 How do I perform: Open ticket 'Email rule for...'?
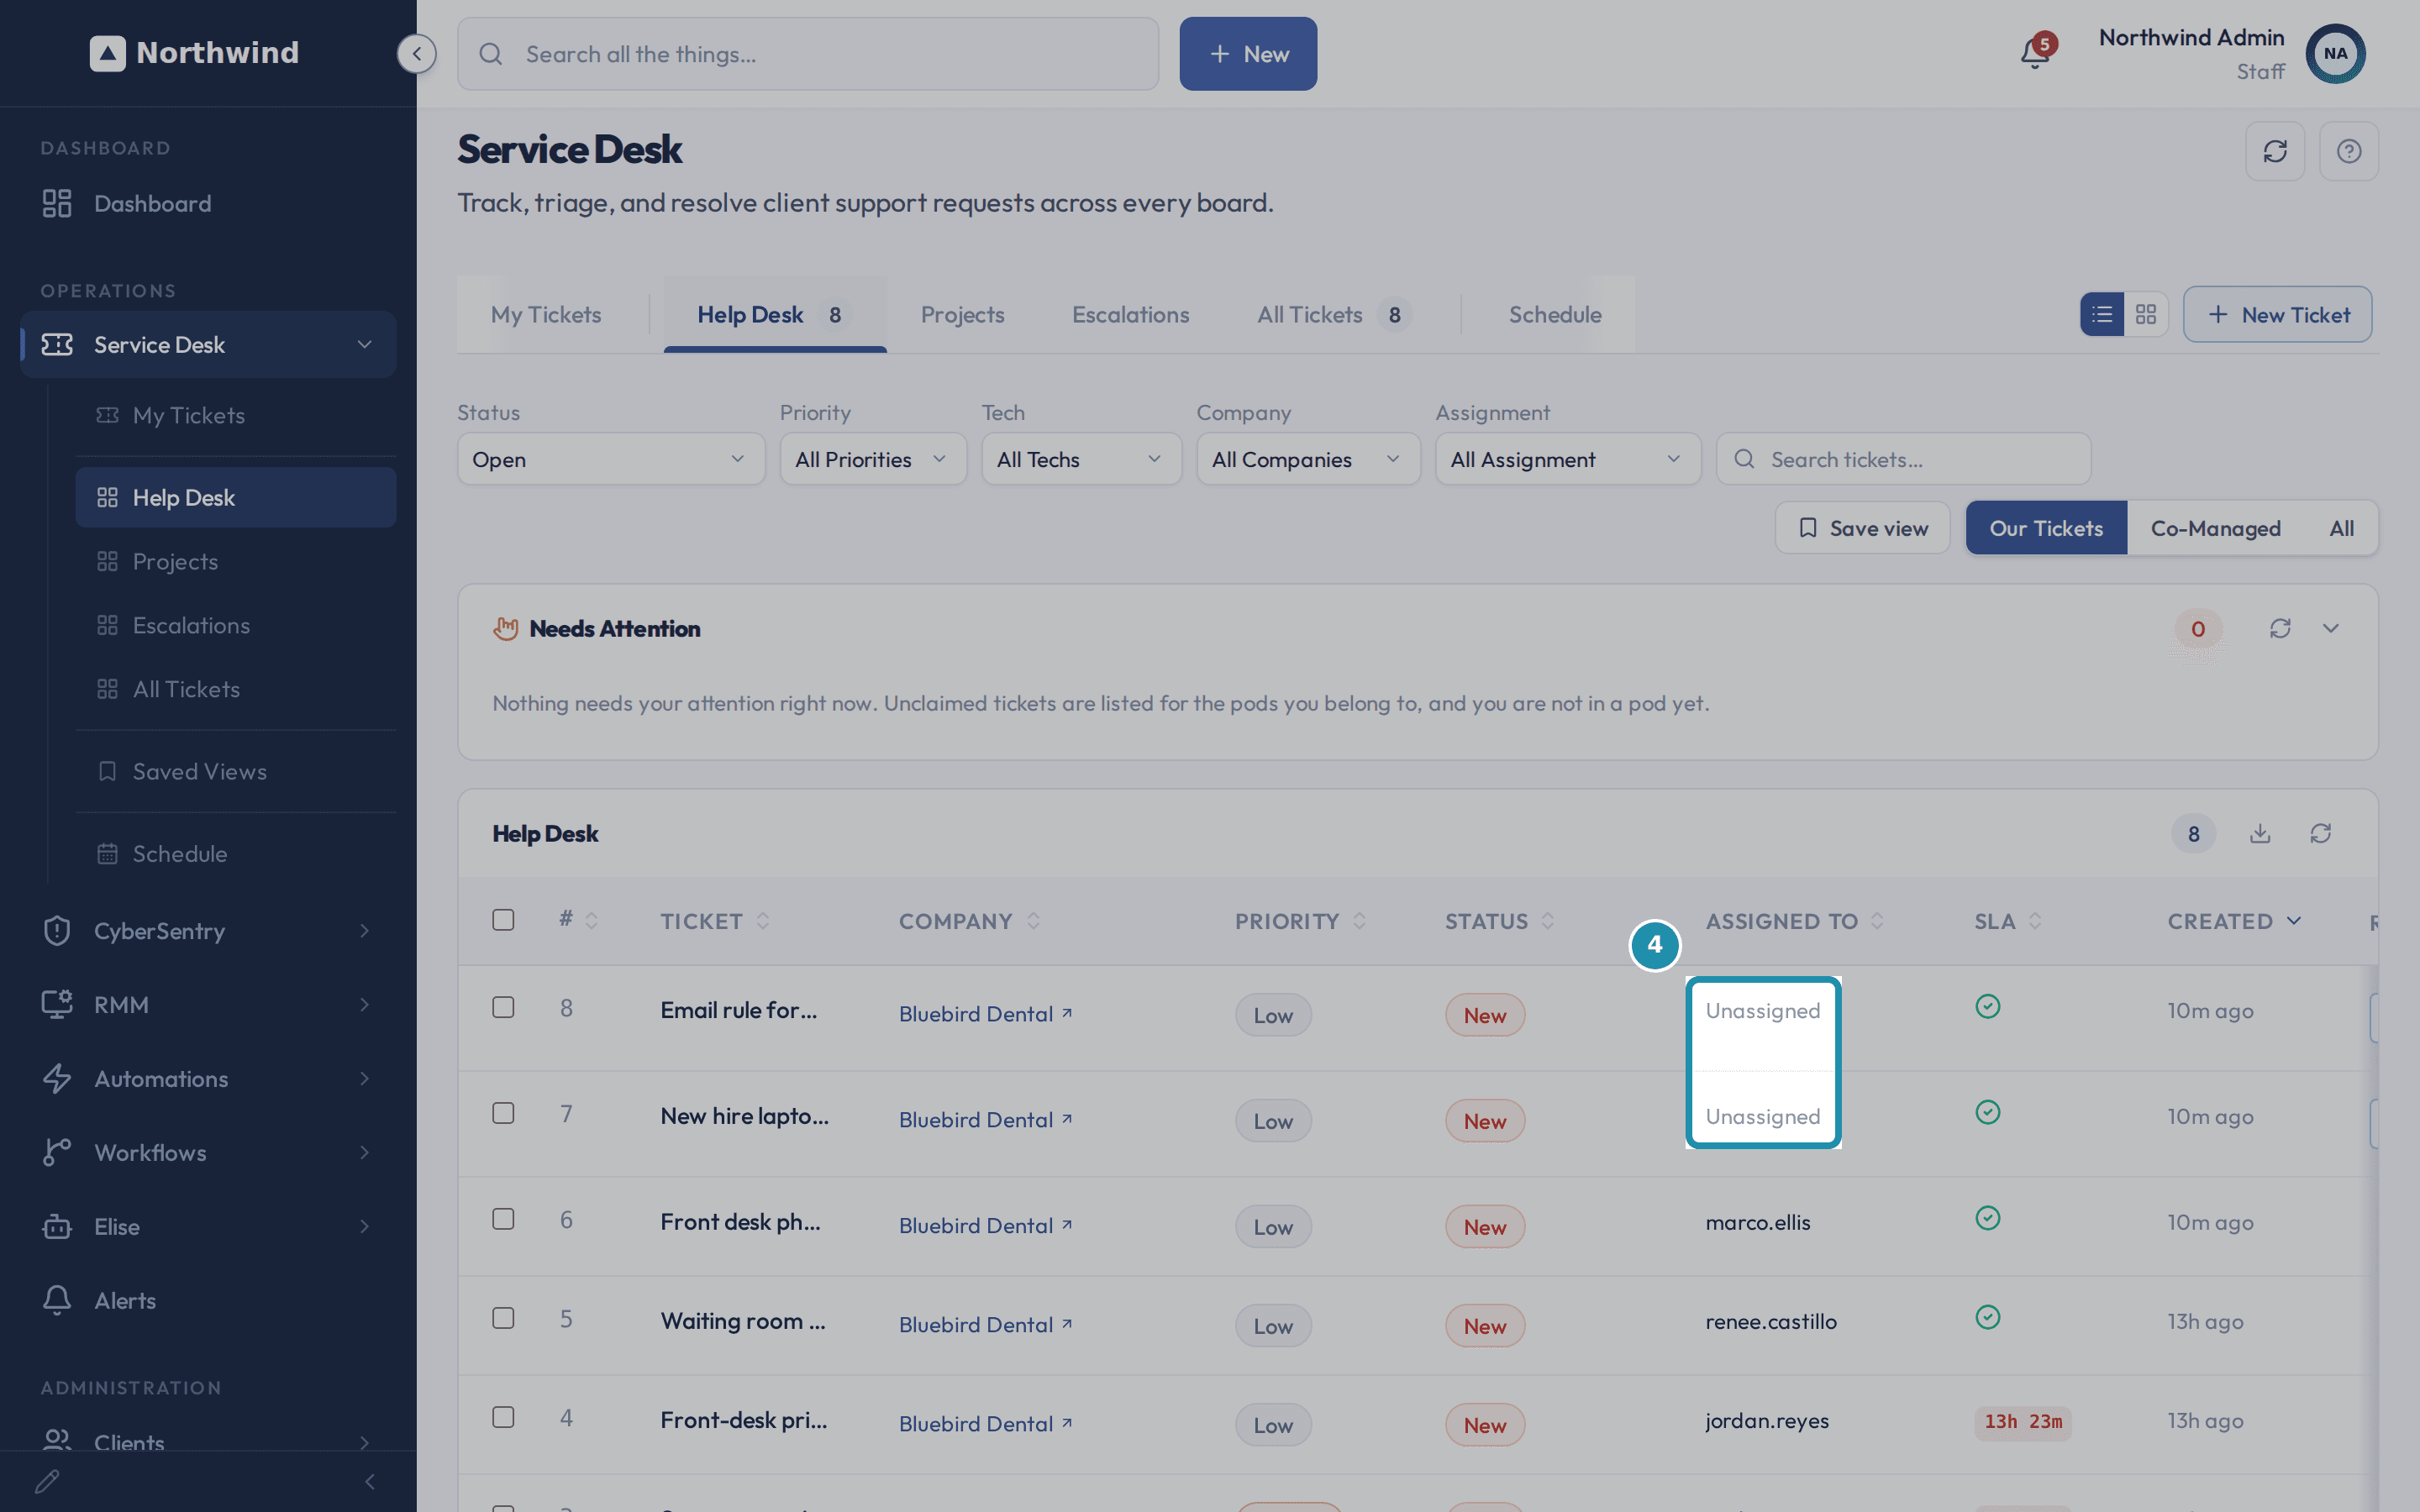(738, 1010)
